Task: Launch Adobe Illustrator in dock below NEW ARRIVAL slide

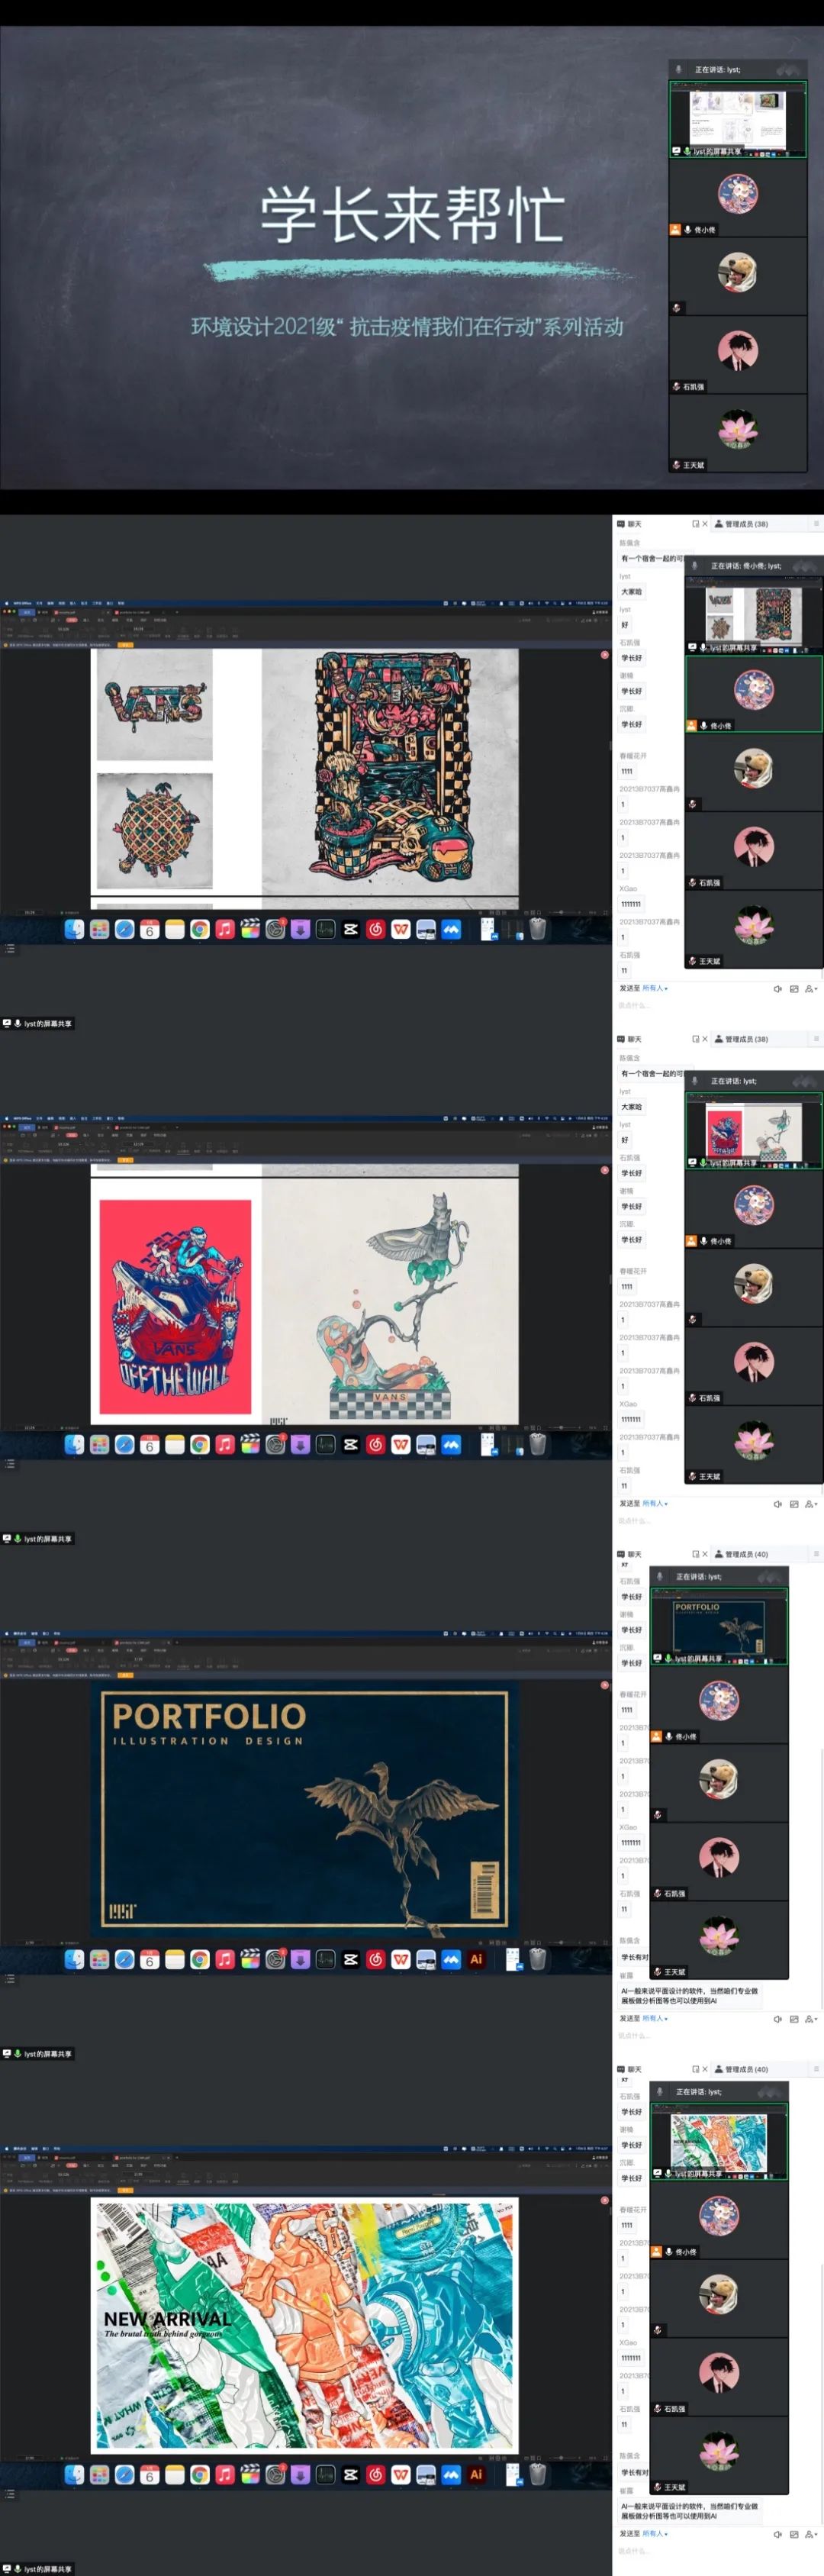Action: pyautogui.click(x=476, y=2475)
